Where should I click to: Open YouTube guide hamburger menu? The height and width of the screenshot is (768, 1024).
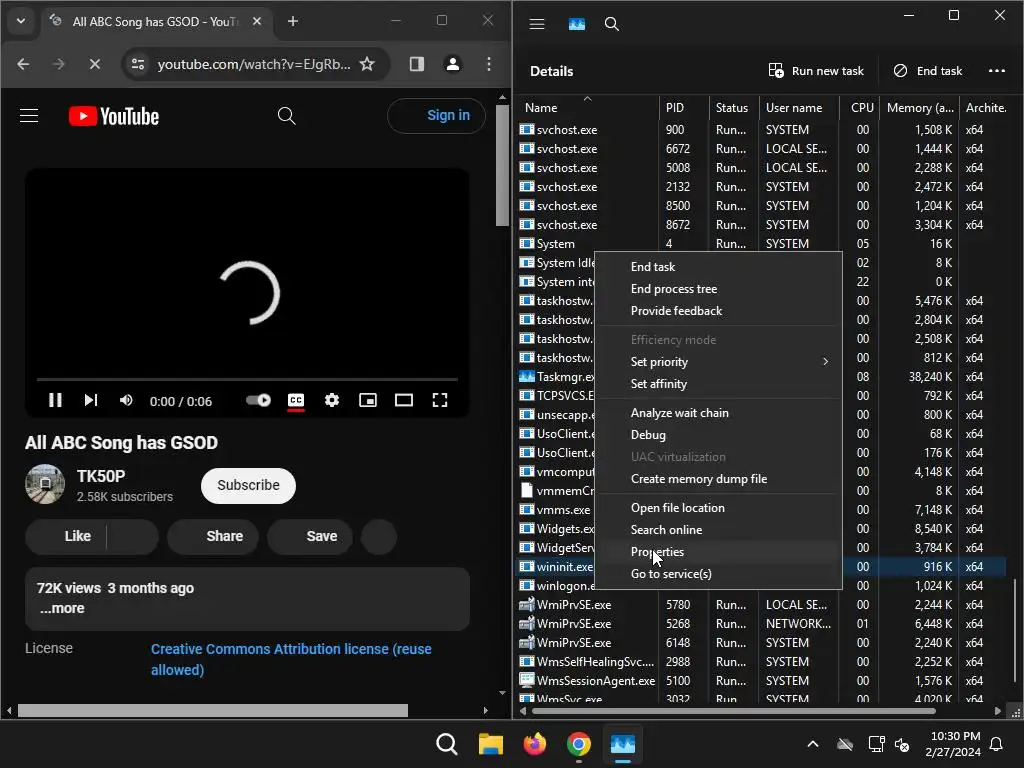29,116
